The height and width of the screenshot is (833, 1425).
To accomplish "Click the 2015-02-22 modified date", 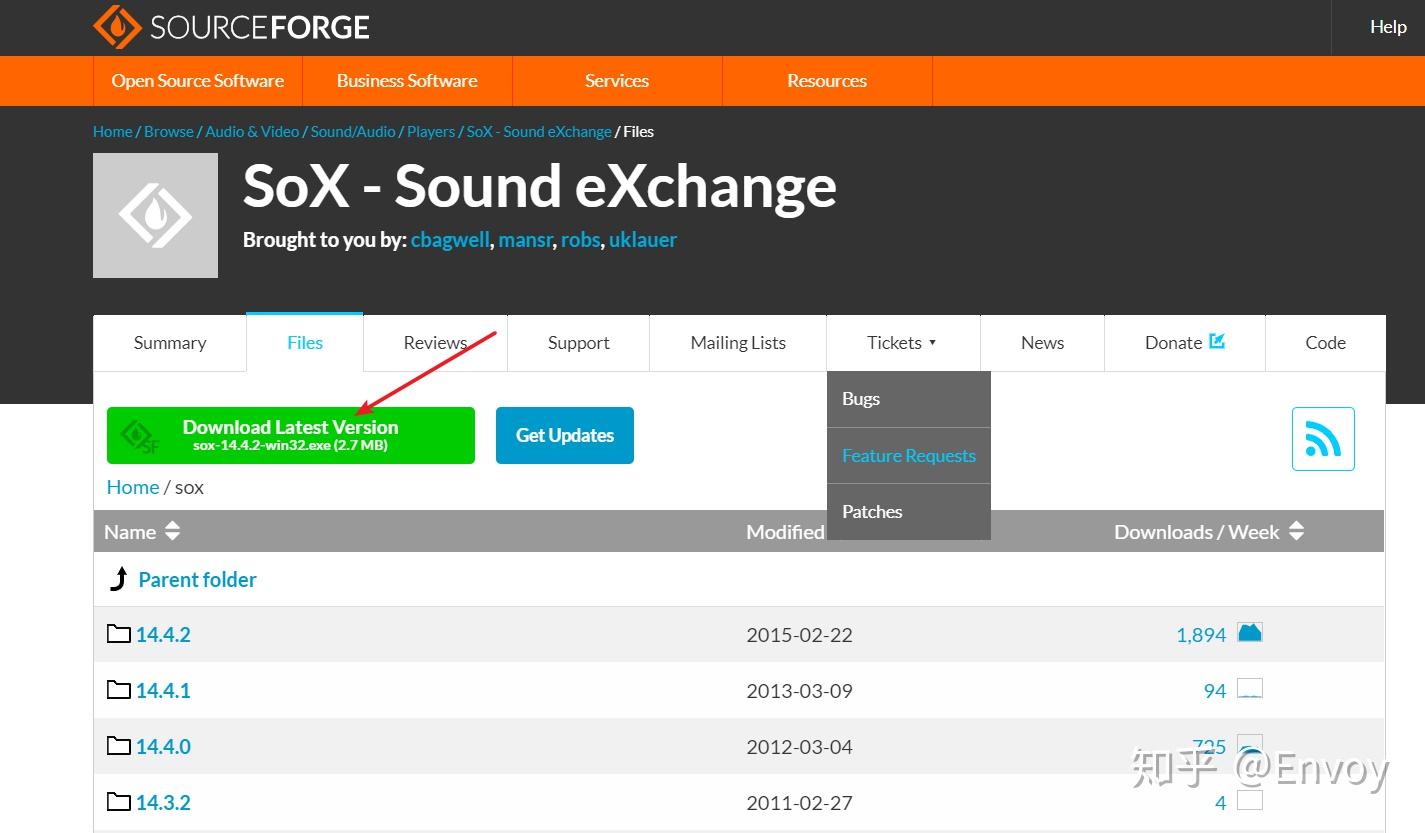I will (799, 635).
